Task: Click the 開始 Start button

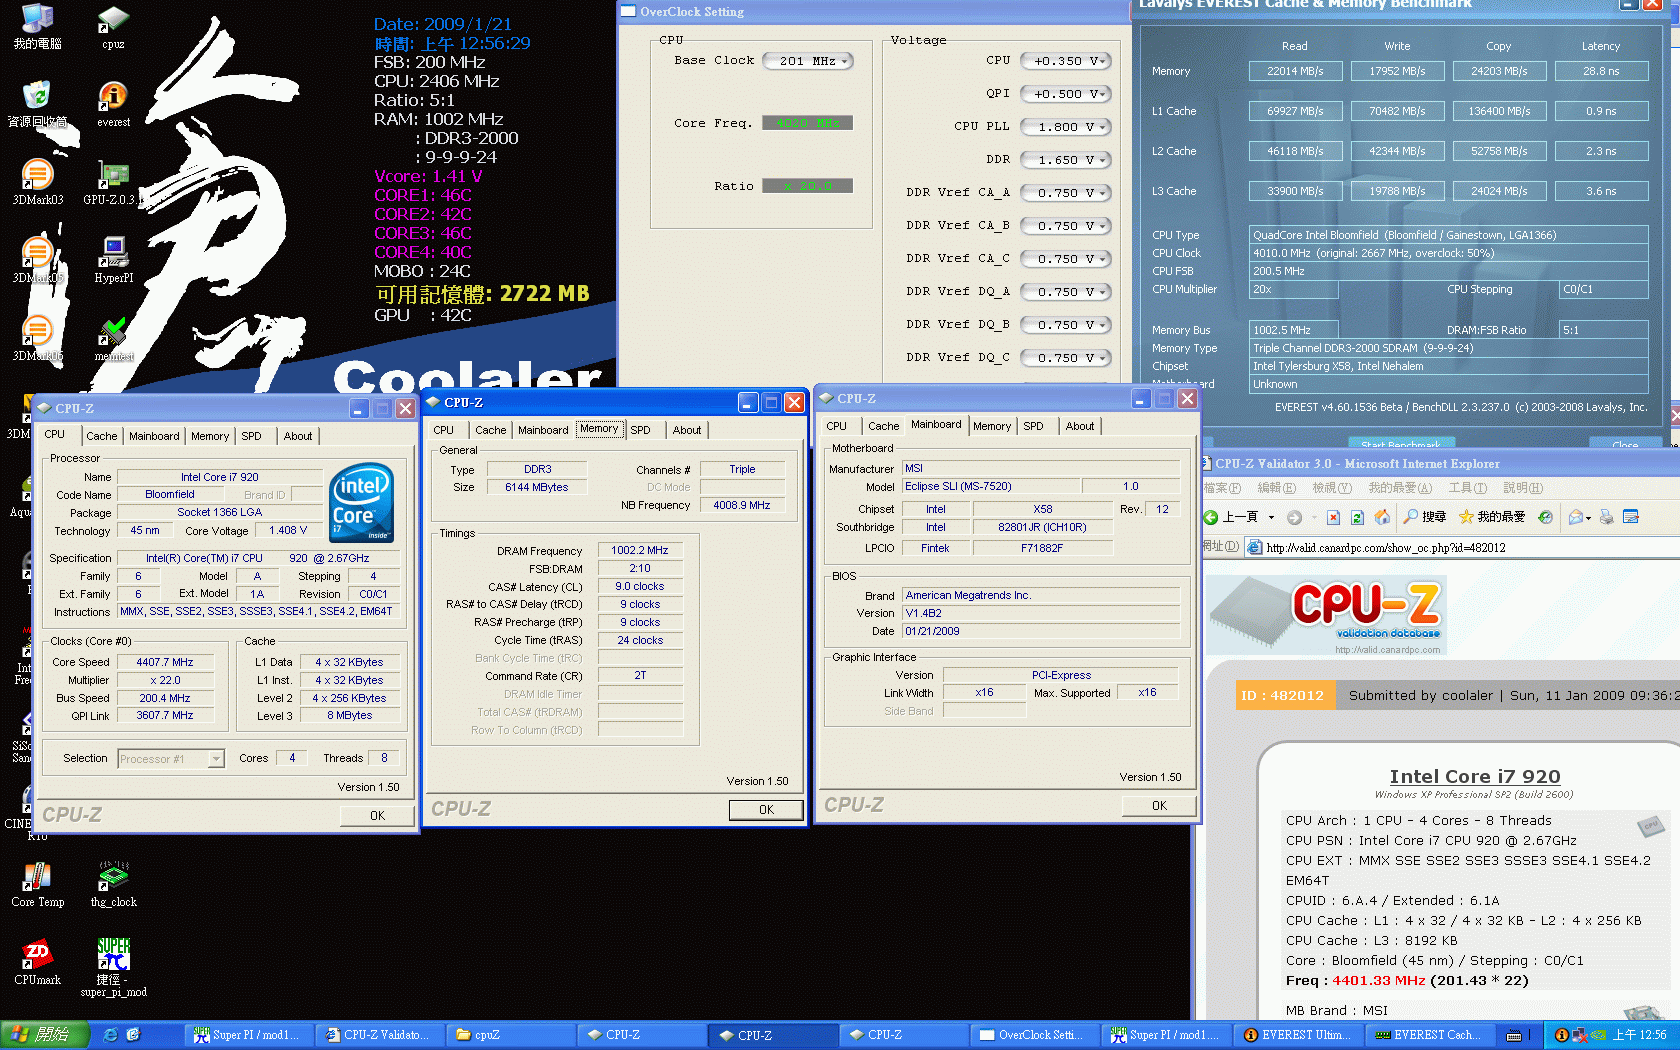Action: pyautogui.click(x=44, y=1035)
